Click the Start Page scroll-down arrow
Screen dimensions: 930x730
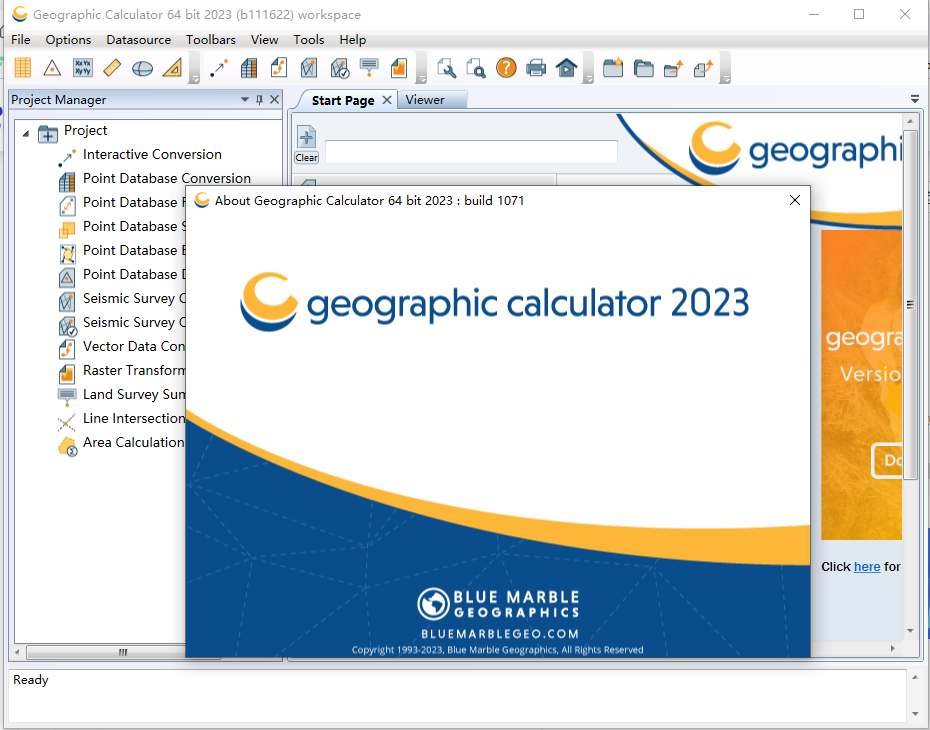point(910,631)
